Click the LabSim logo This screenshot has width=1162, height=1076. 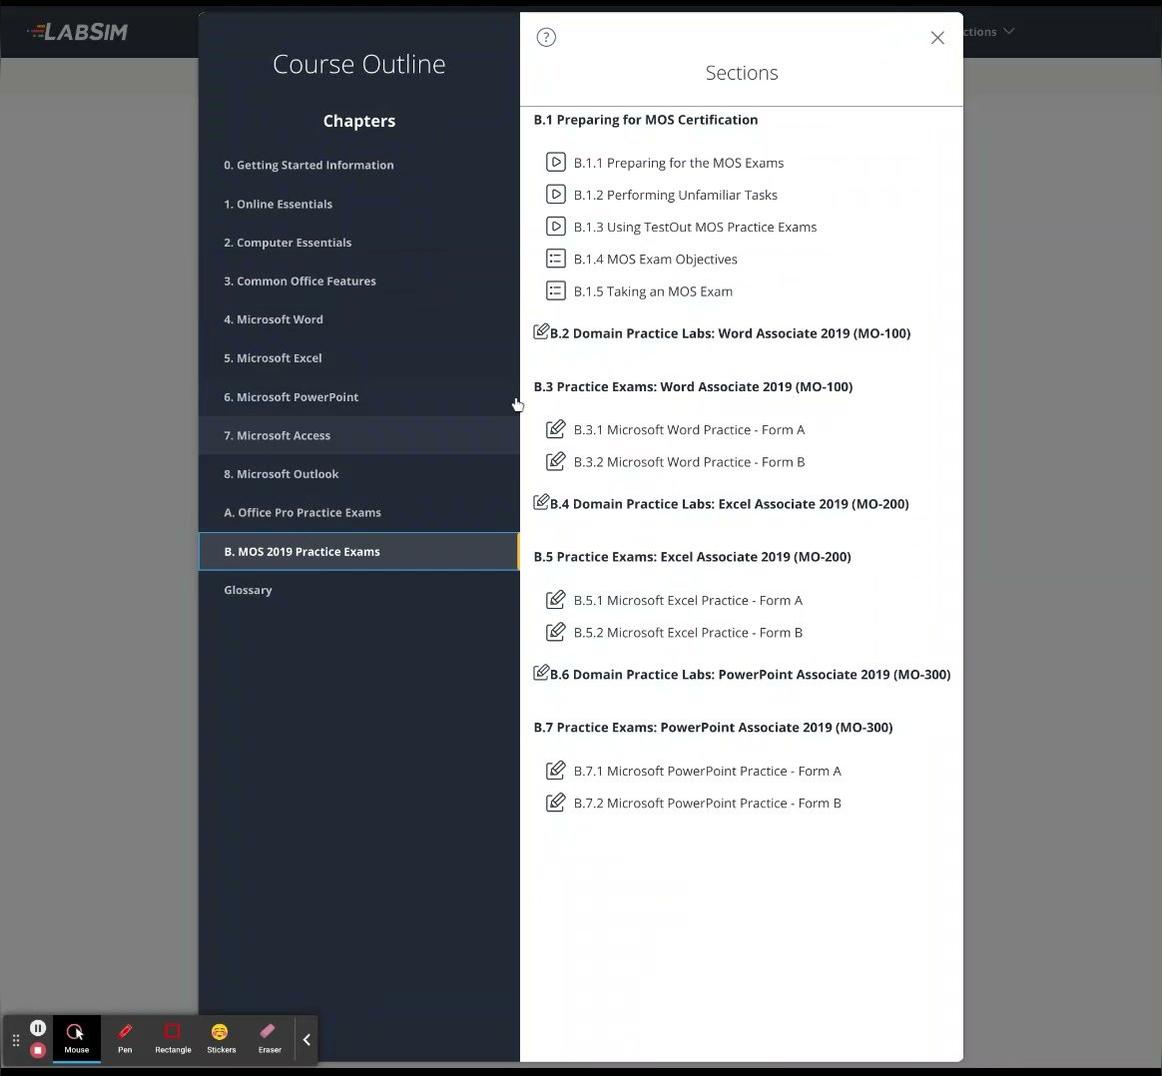[x=77, y=32]
